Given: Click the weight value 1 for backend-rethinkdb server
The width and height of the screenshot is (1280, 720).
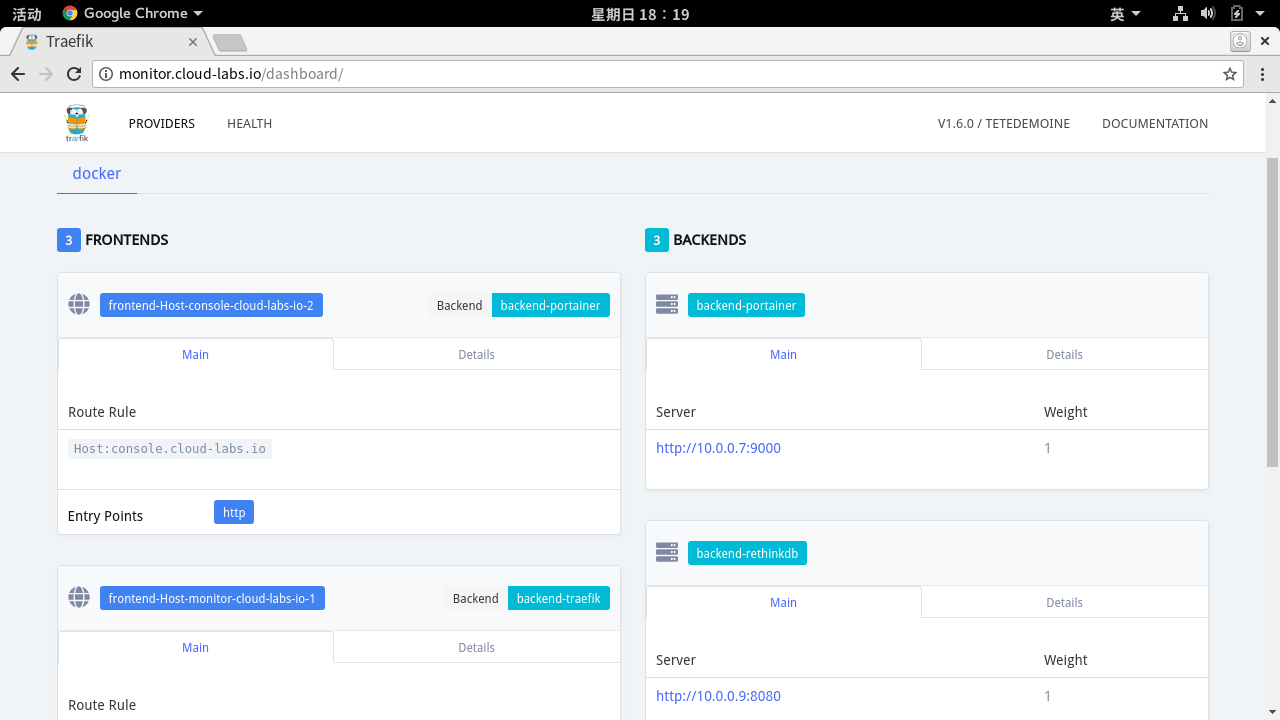Looking at the screenshot, I should pos(1047,696).
